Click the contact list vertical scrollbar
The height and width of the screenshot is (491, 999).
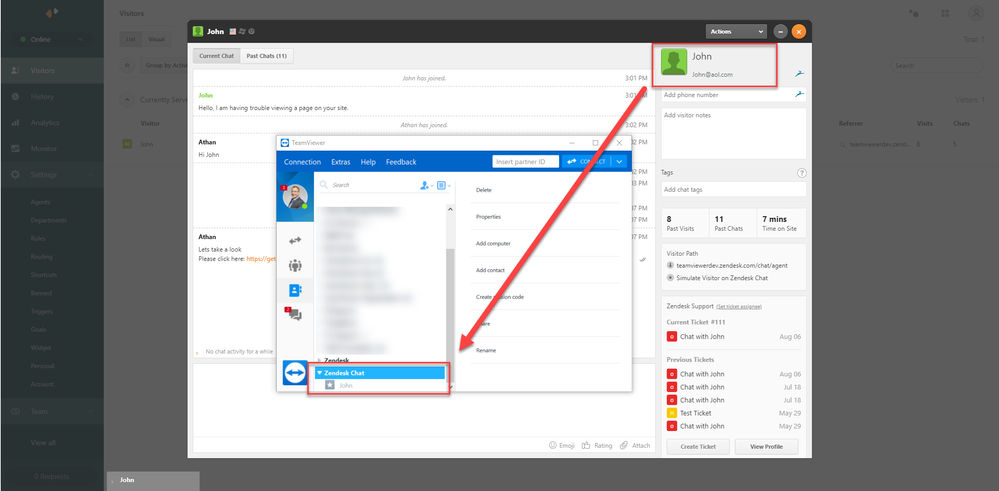450,299
